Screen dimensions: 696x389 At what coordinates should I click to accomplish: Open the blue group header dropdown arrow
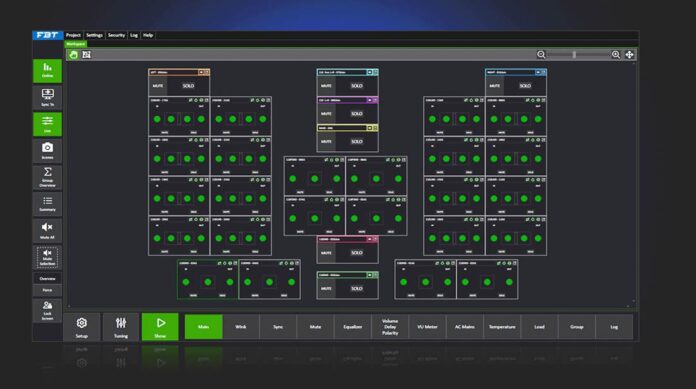pyautogui.click(x=538, y=72)
